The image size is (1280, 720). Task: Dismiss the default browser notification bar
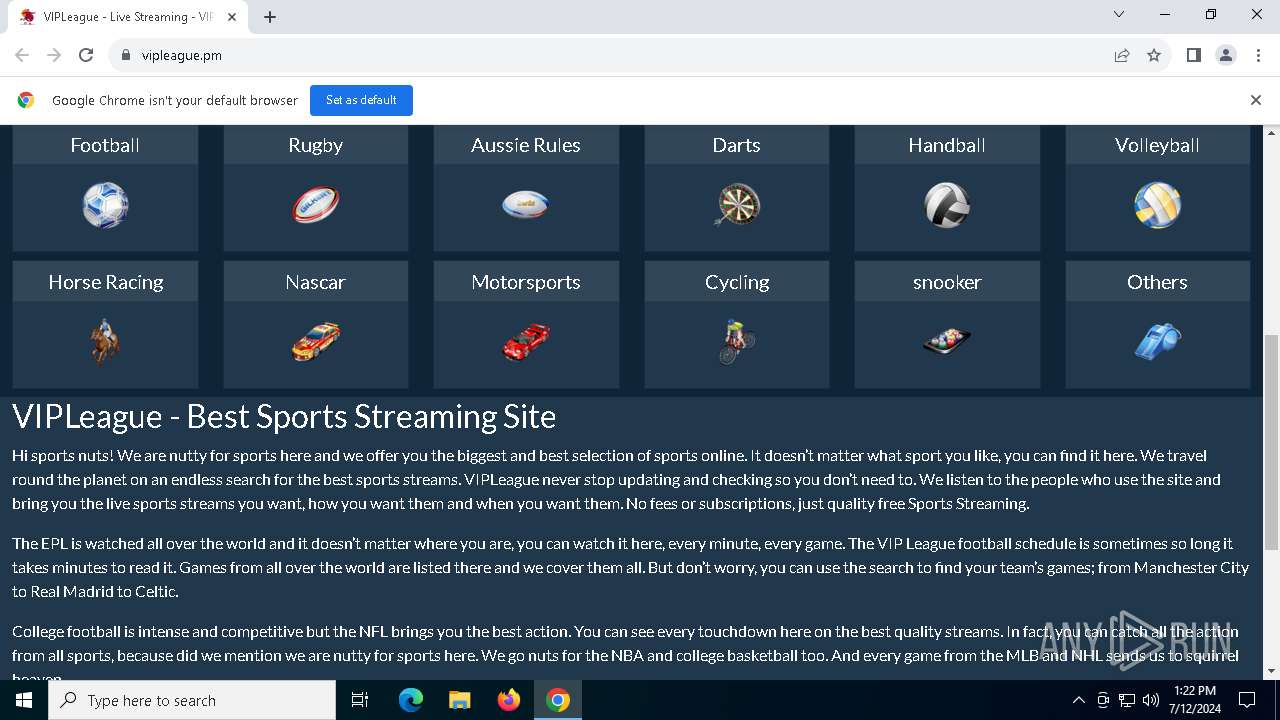(x=1256, y=100)
